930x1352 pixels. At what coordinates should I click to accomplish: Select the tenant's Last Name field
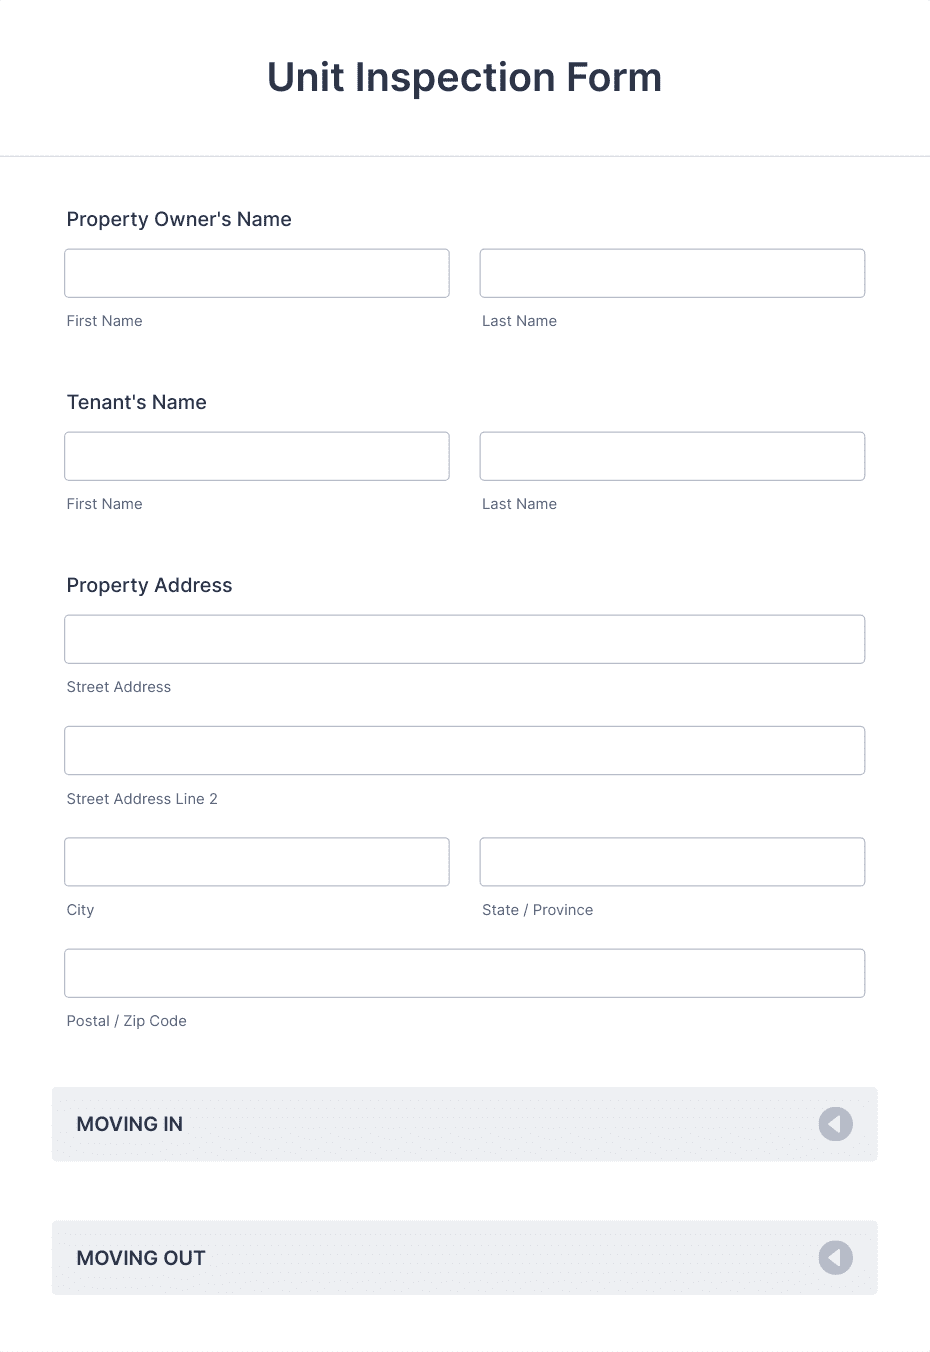pyautogui.click(x=672, y=455)
